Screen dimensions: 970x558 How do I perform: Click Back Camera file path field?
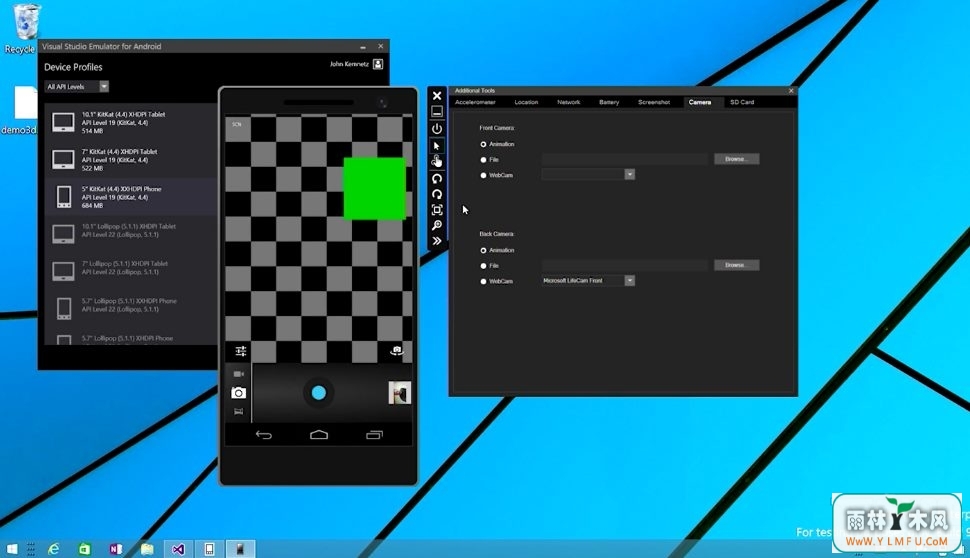(x=625, y=265)
